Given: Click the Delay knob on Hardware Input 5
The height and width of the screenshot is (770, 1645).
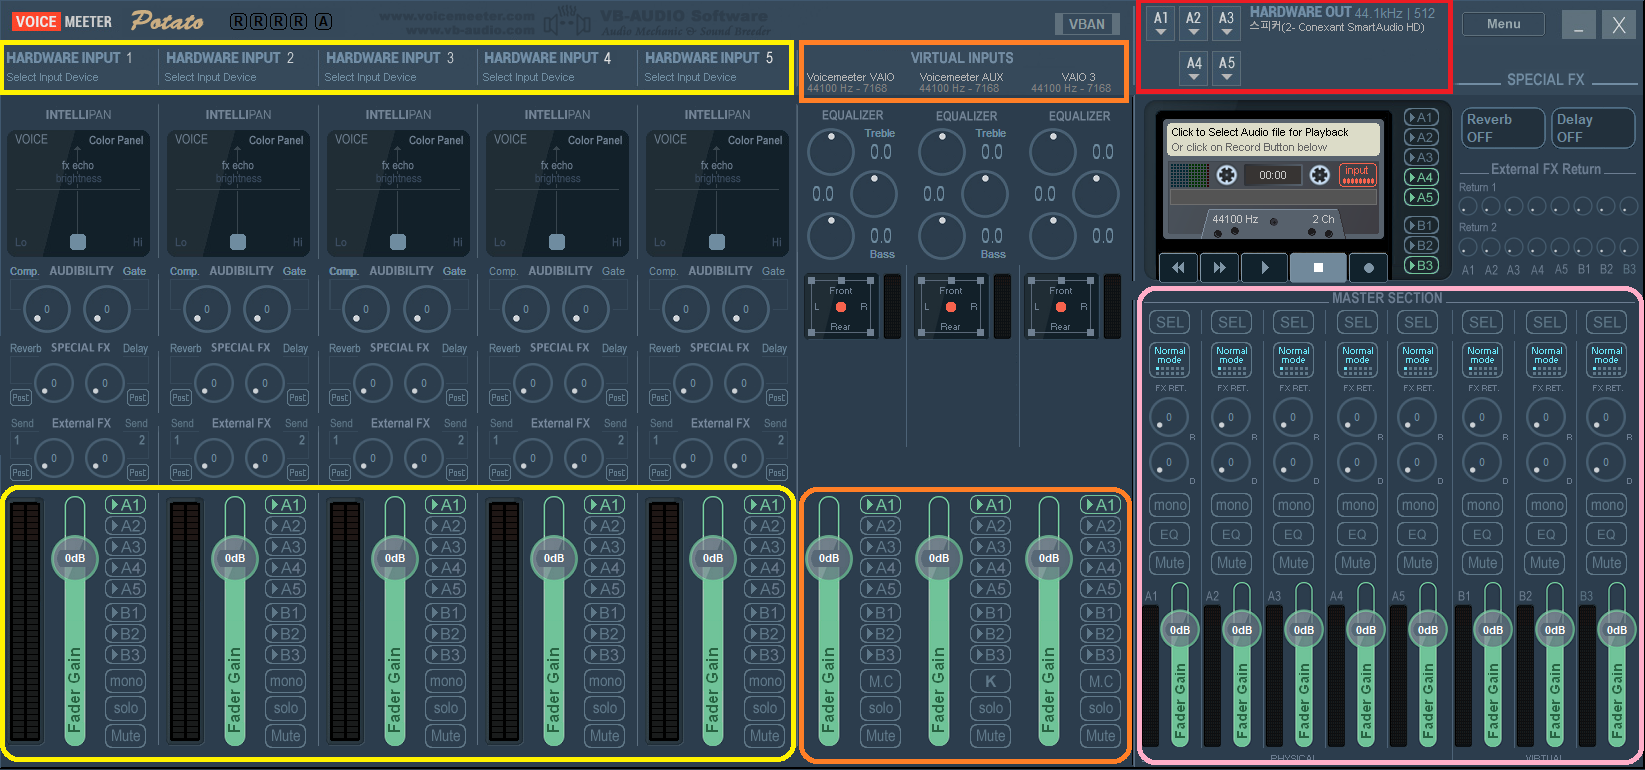Looking at the screenshot, I should (x=744, y=383).
